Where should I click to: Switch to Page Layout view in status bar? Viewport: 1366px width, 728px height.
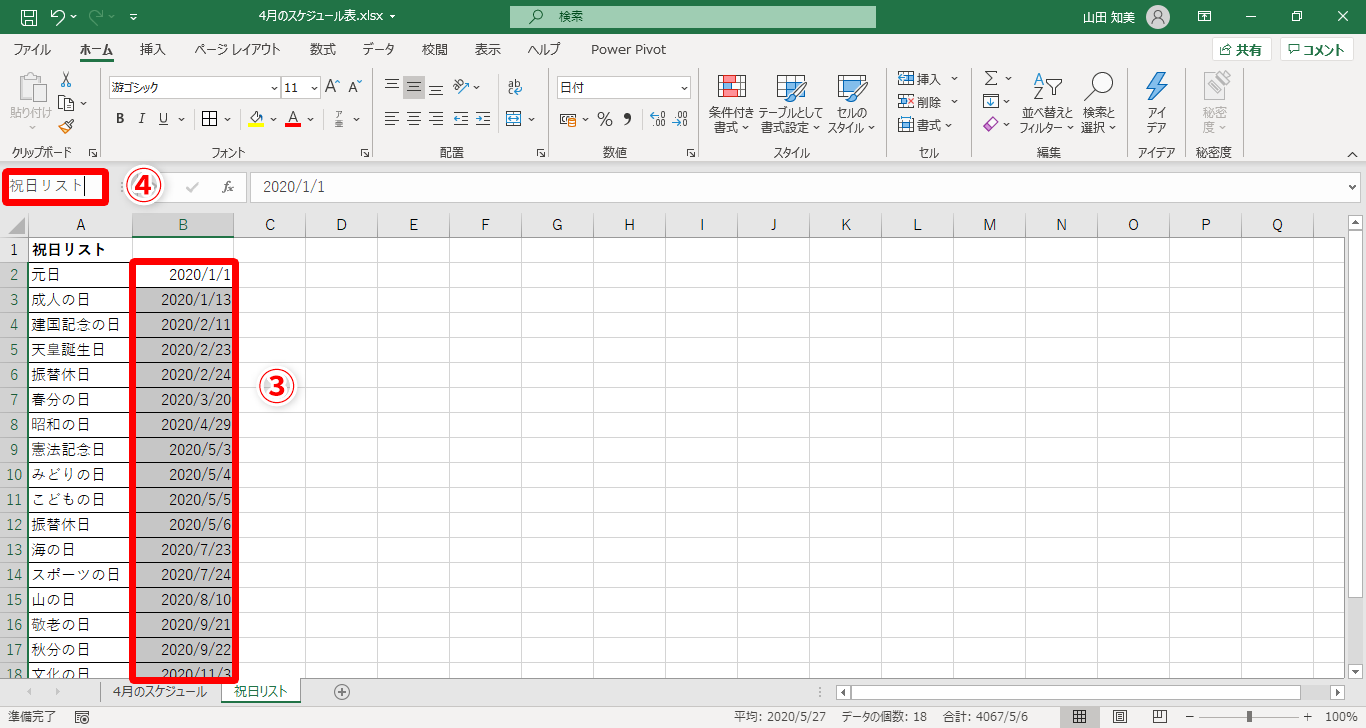pyautogui.click(x=1120, y=717)
